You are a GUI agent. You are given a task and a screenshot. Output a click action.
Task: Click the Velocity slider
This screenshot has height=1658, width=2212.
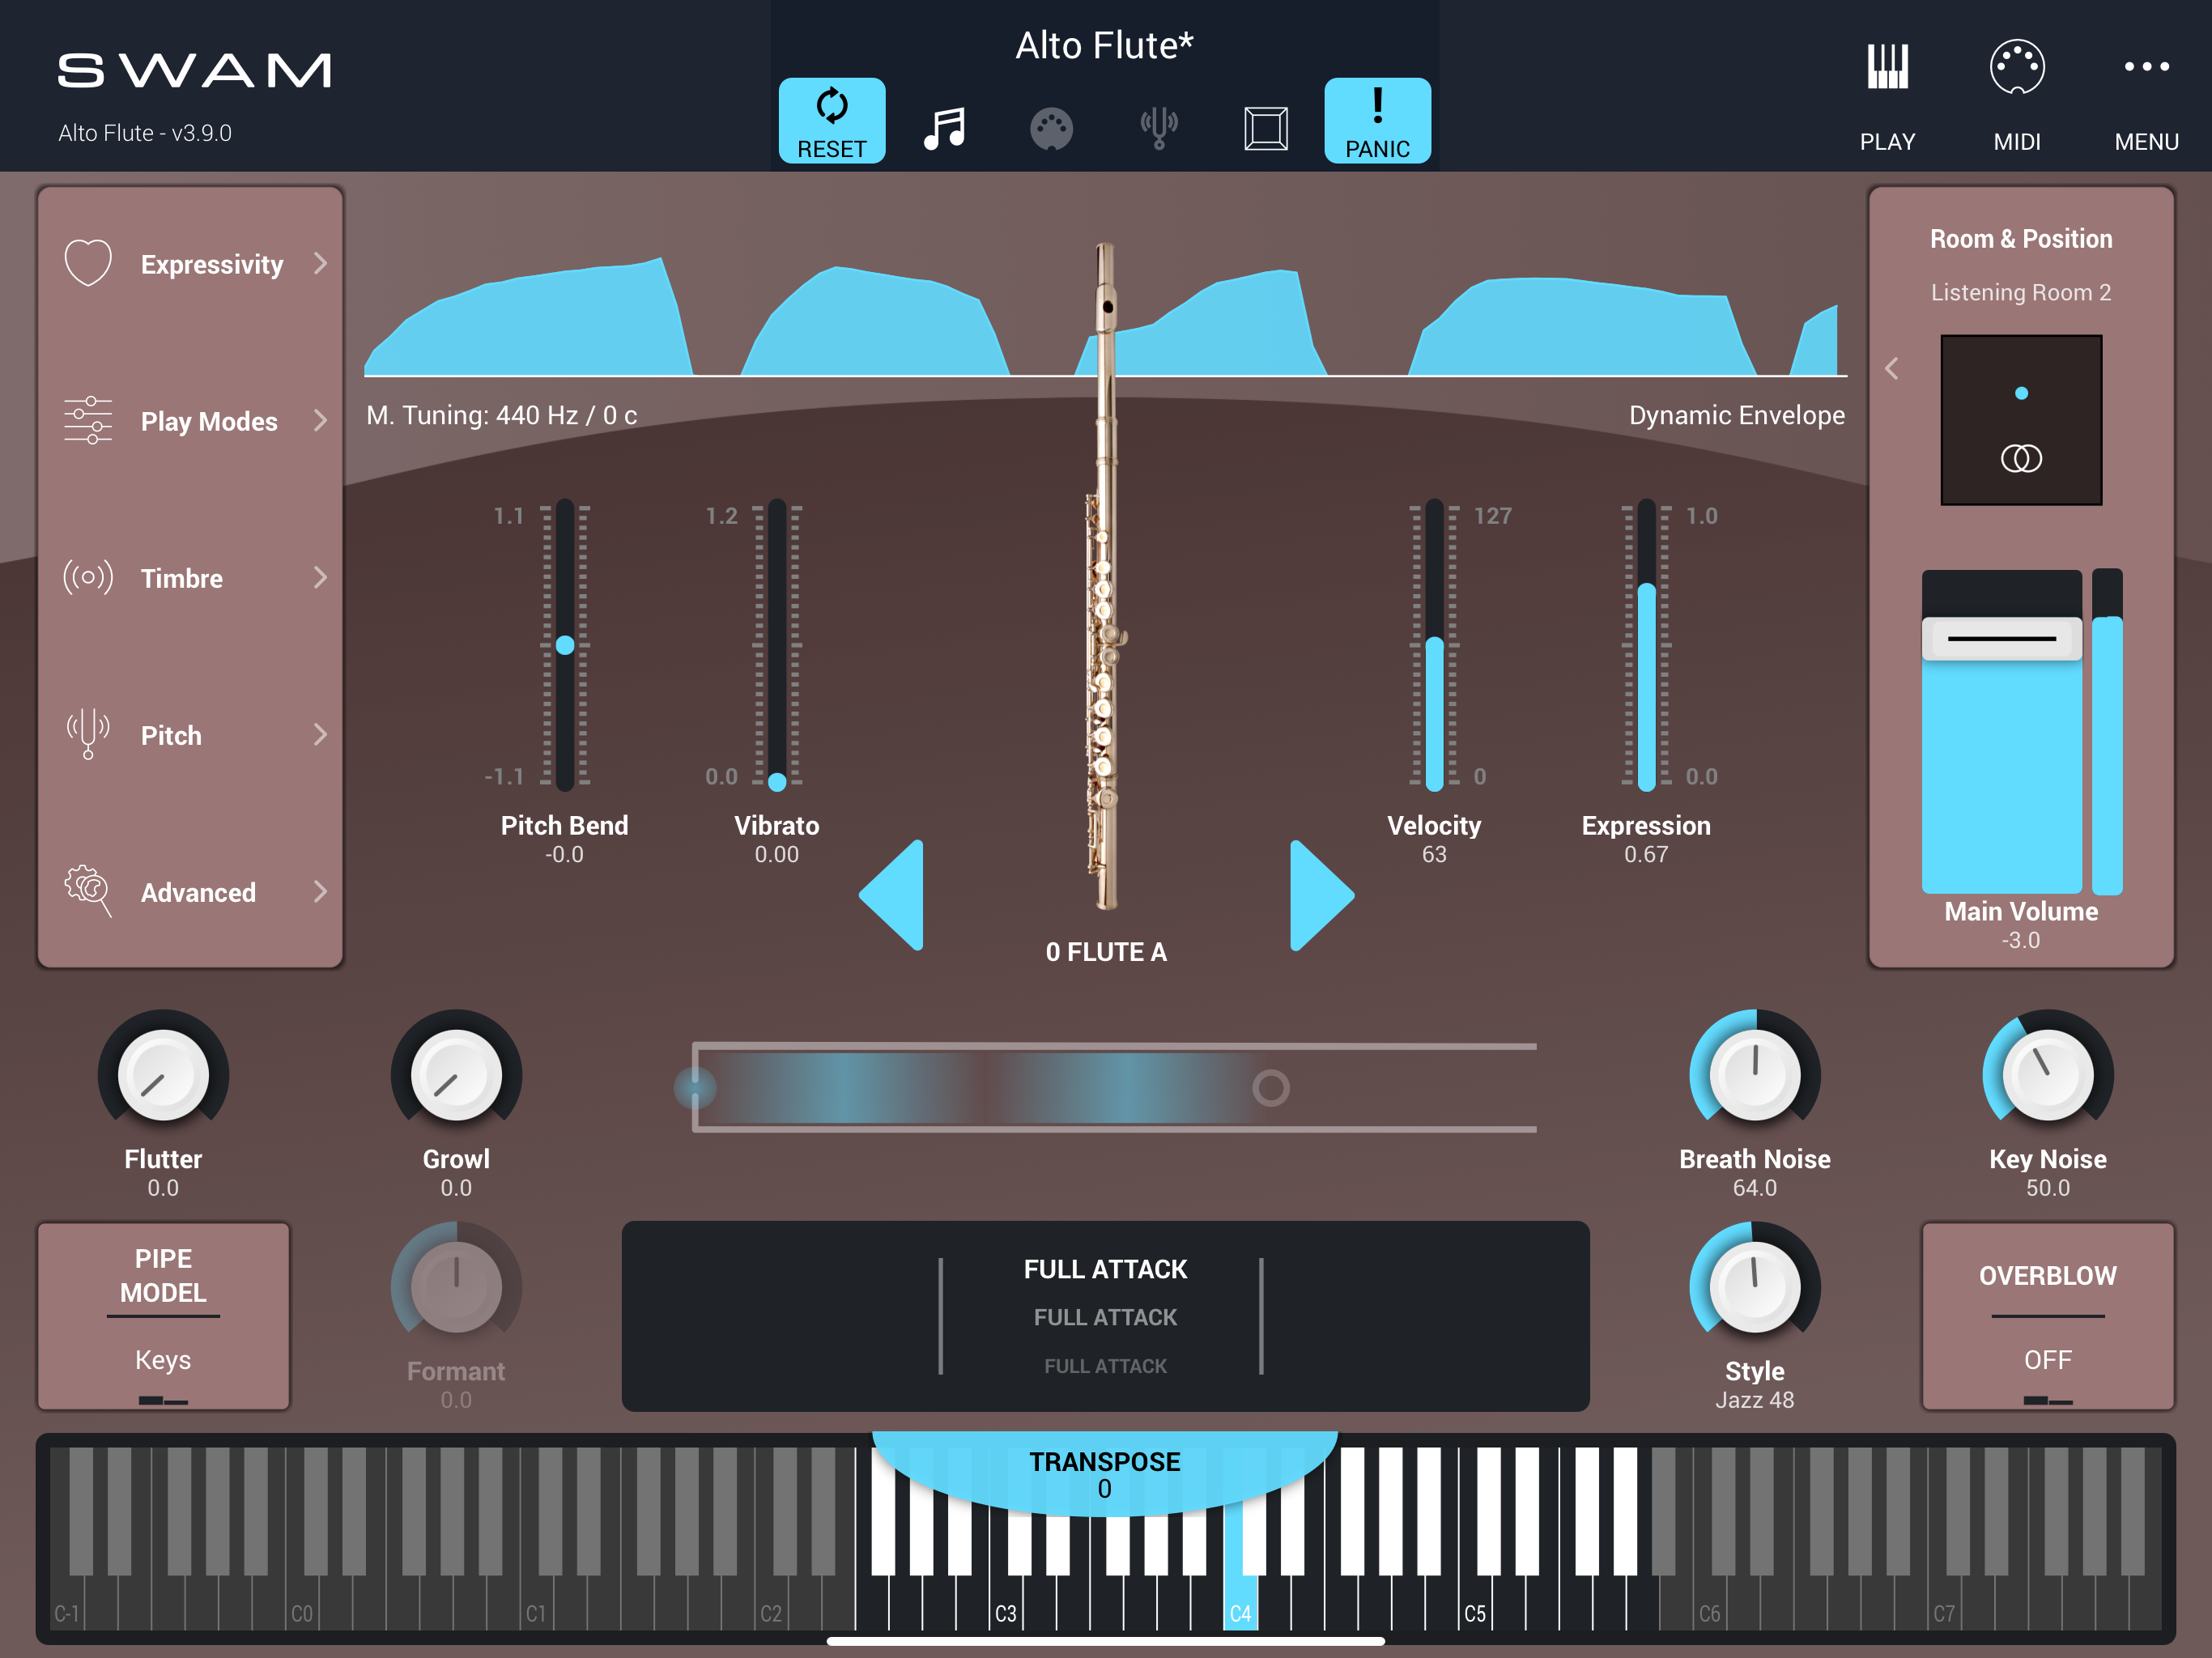tap(1434, 645)
